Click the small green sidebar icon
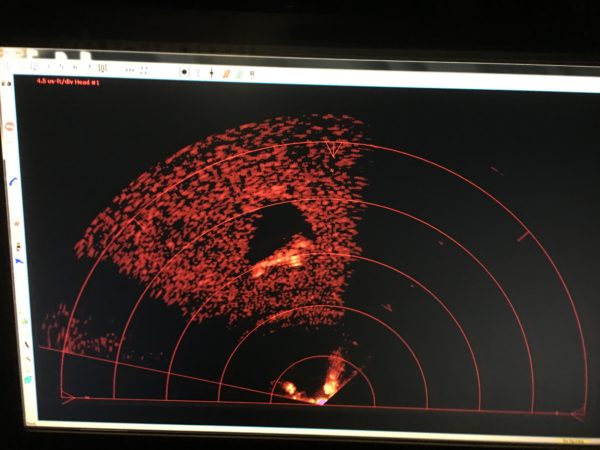This screenshot has height=450, width=600. coord(24,321)
